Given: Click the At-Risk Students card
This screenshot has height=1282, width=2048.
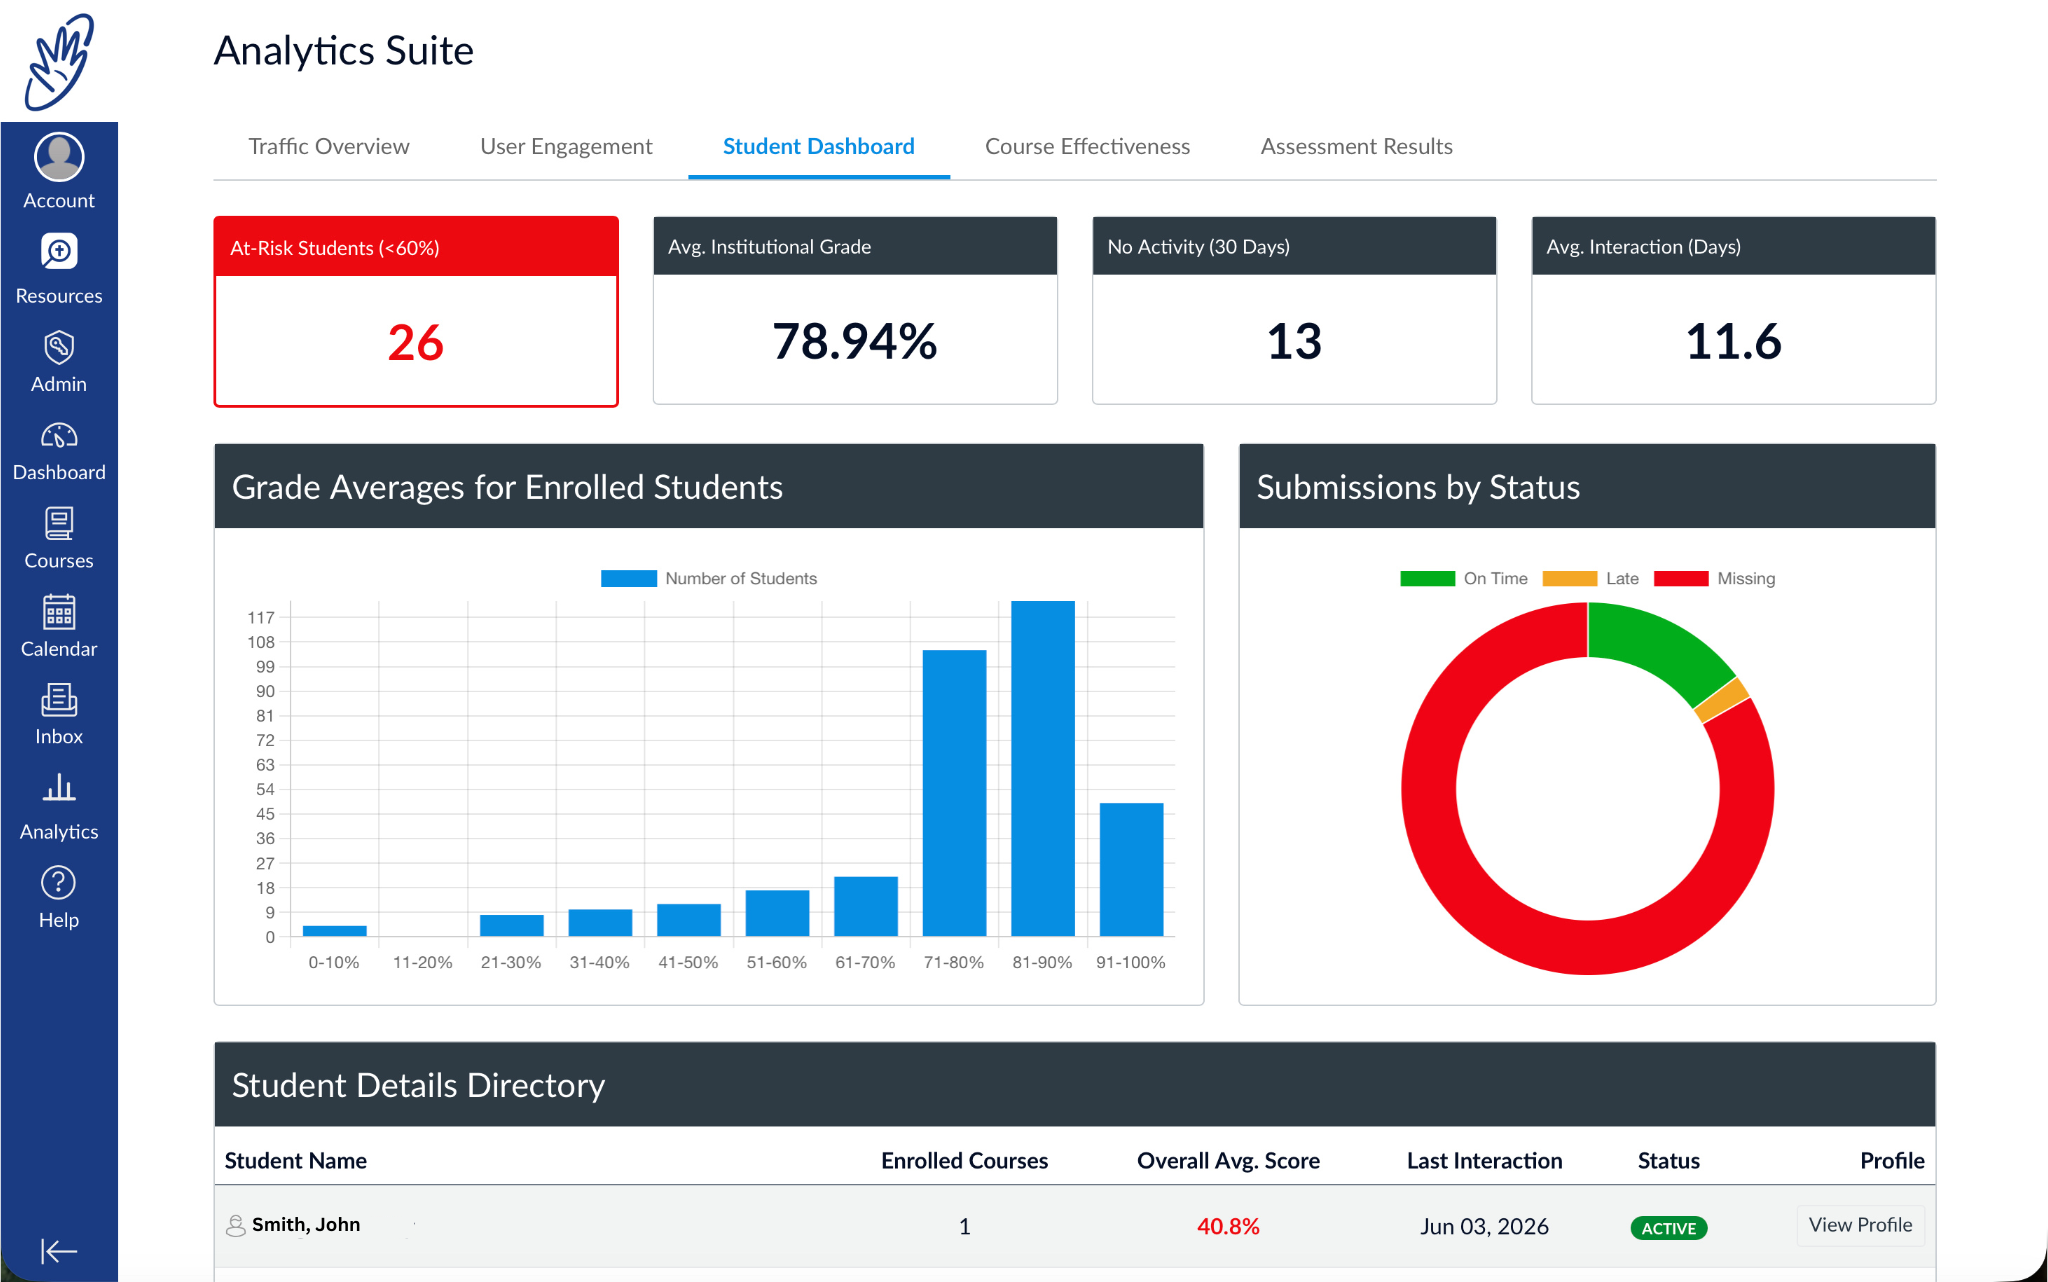Looking at the screenshot, I should coord(416,311).
